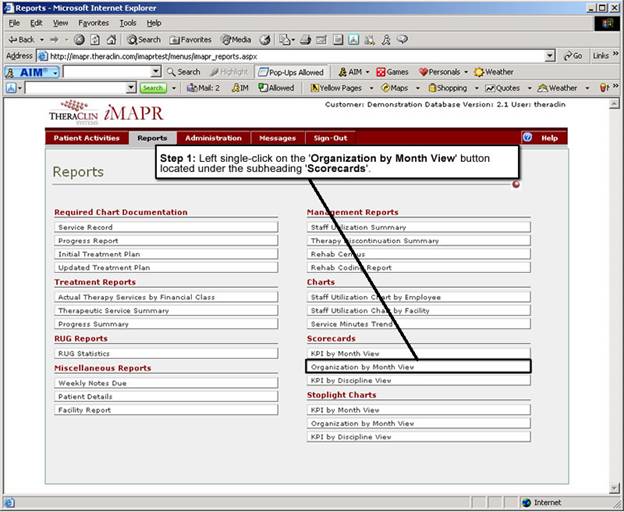This screenshot has width=624, height=512.
Task: Open the Favorites menu in the menu bar
Action: [94, 23]
